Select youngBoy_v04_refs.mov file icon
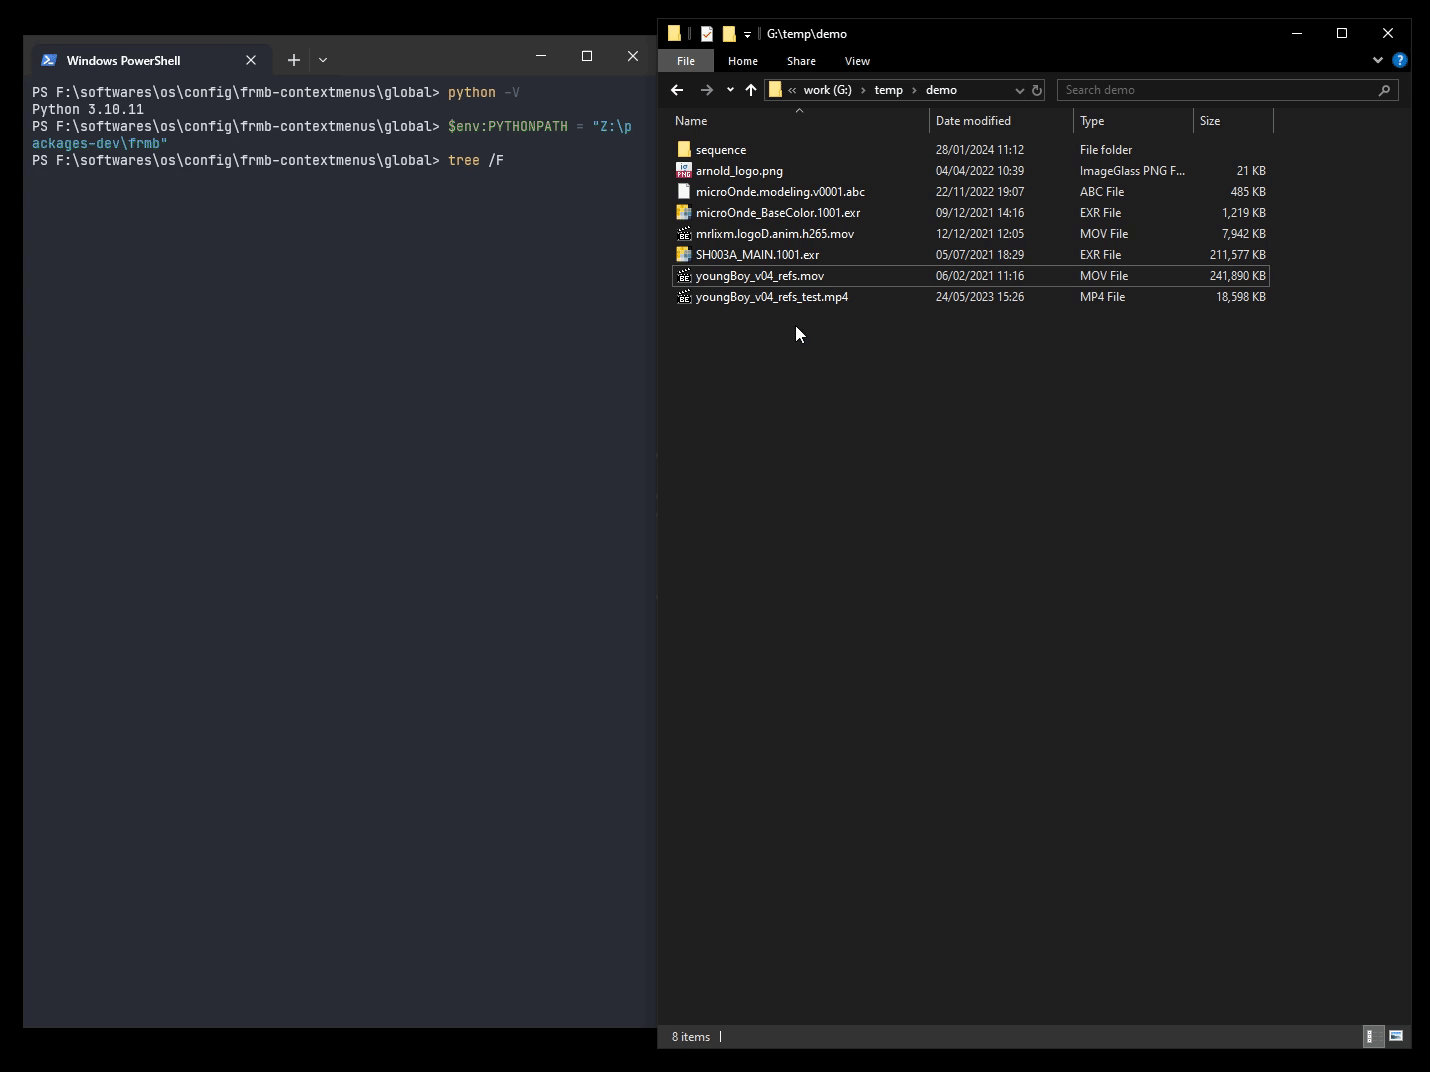1430x1072 pixels. [684, 276]
